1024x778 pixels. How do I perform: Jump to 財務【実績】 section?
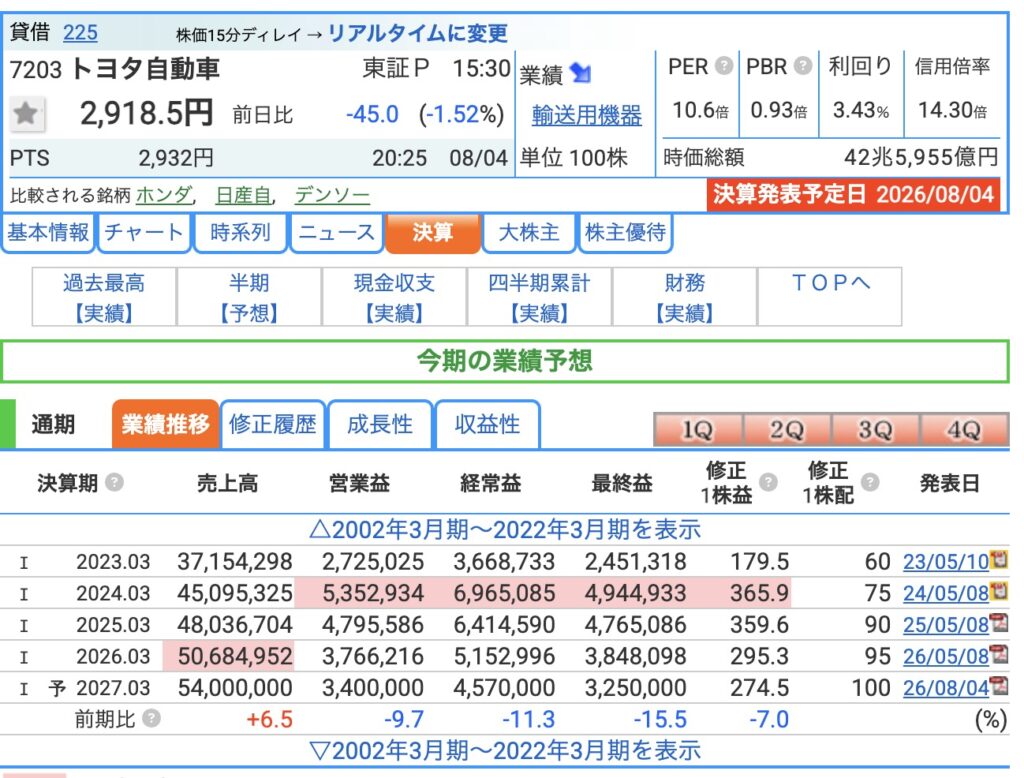coord(684,297)
